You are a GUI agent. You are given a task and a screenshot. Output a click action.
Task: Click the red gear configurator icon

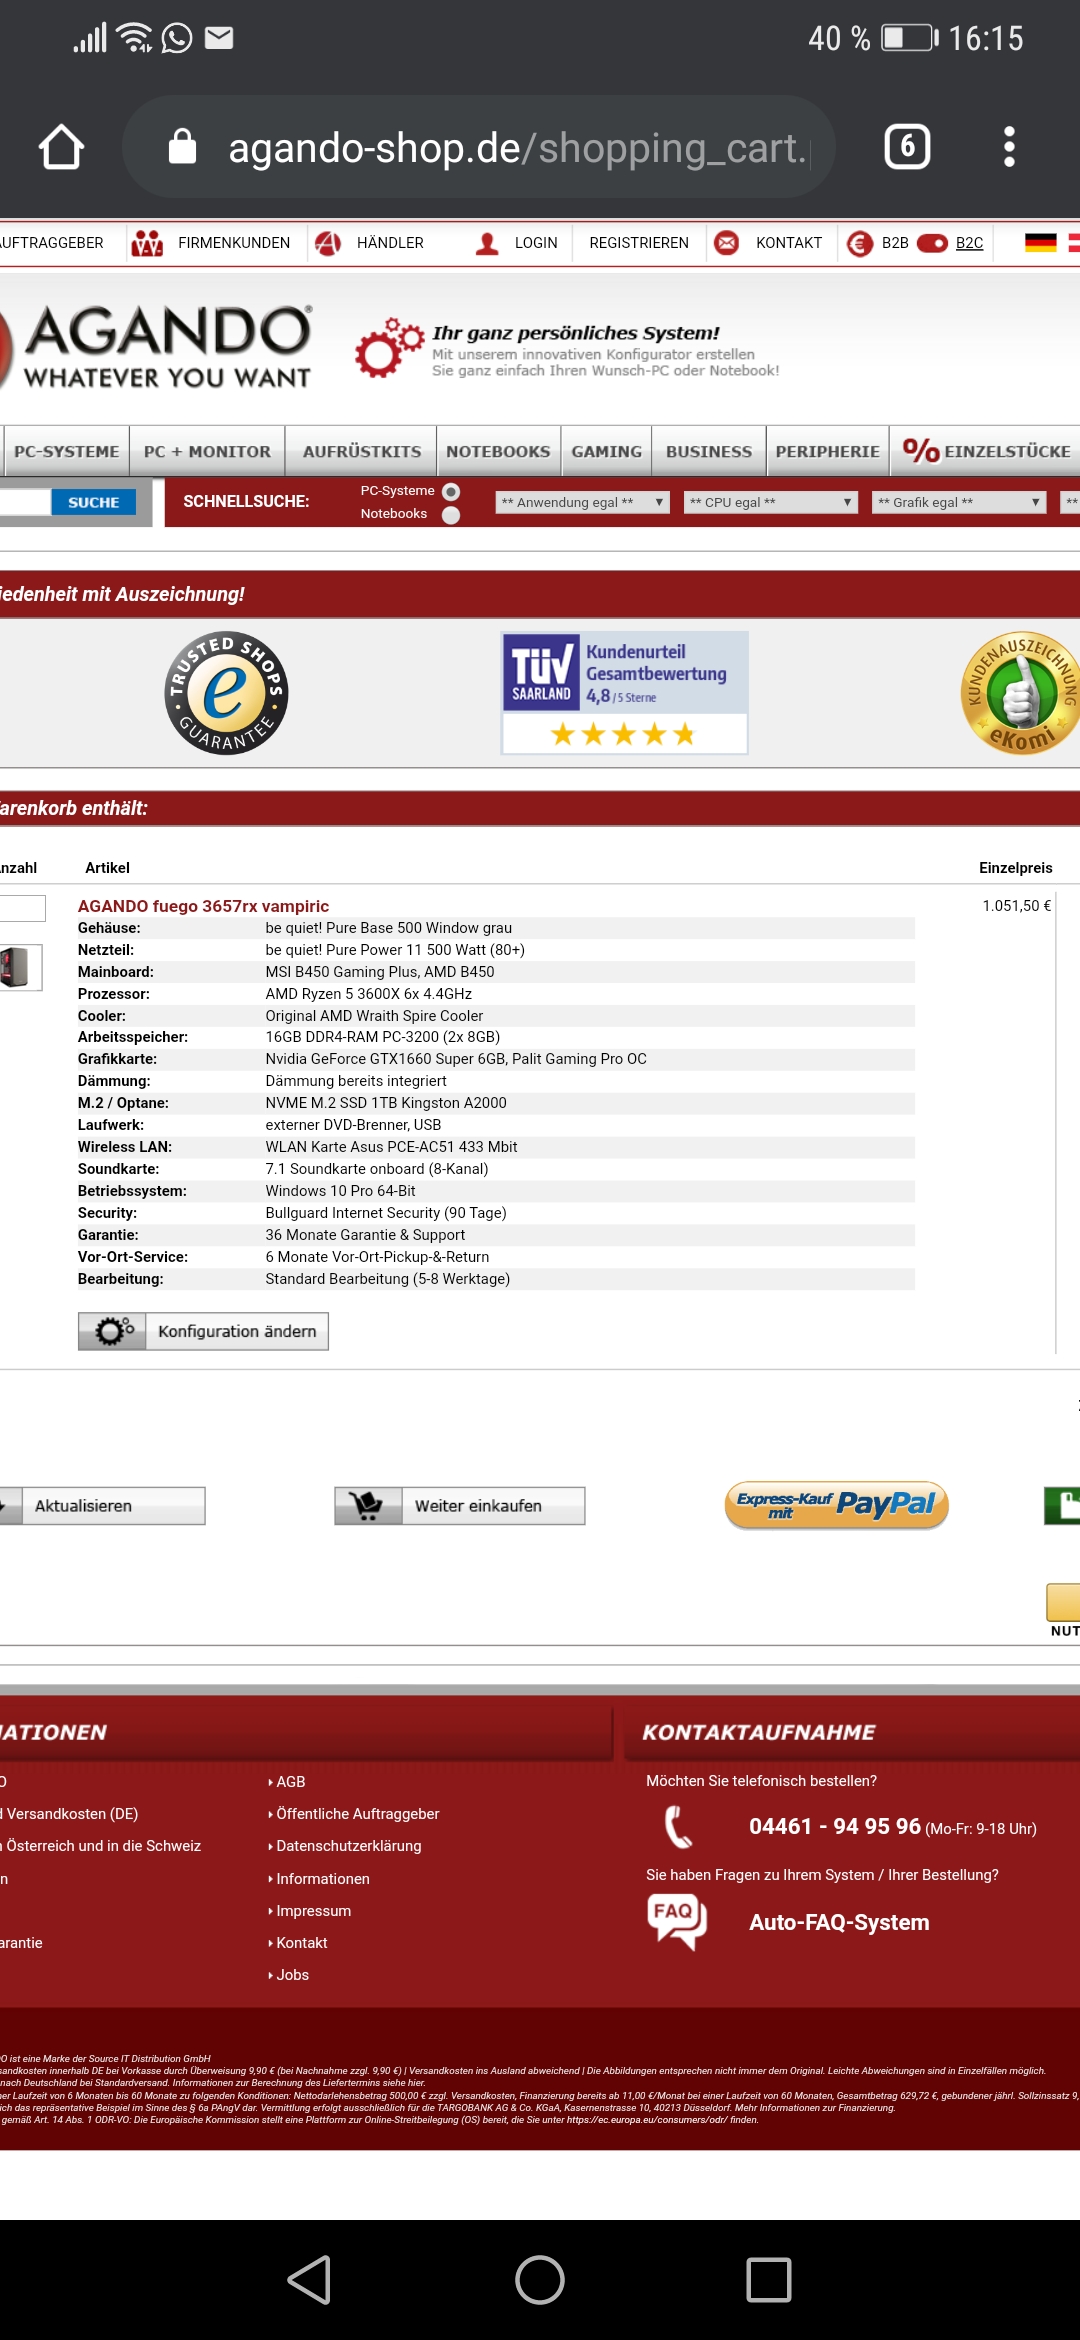click(x=390, y=348)
